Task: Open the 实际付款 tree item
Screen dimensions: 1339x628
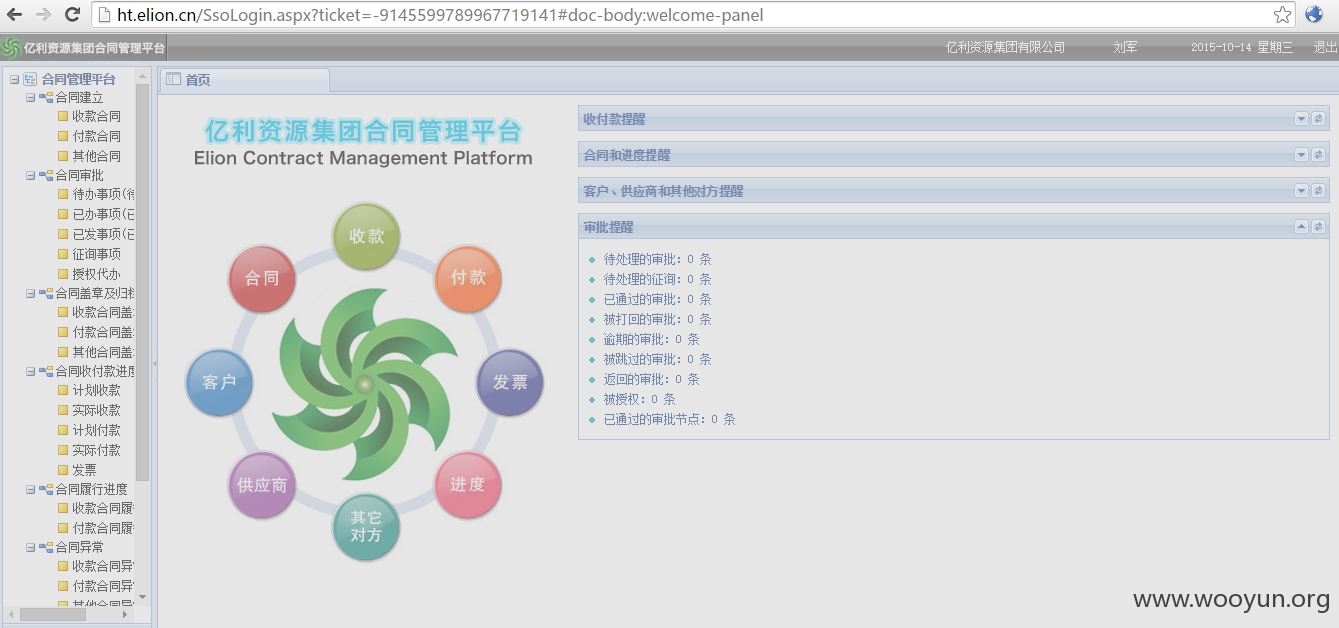Action: 96,450
